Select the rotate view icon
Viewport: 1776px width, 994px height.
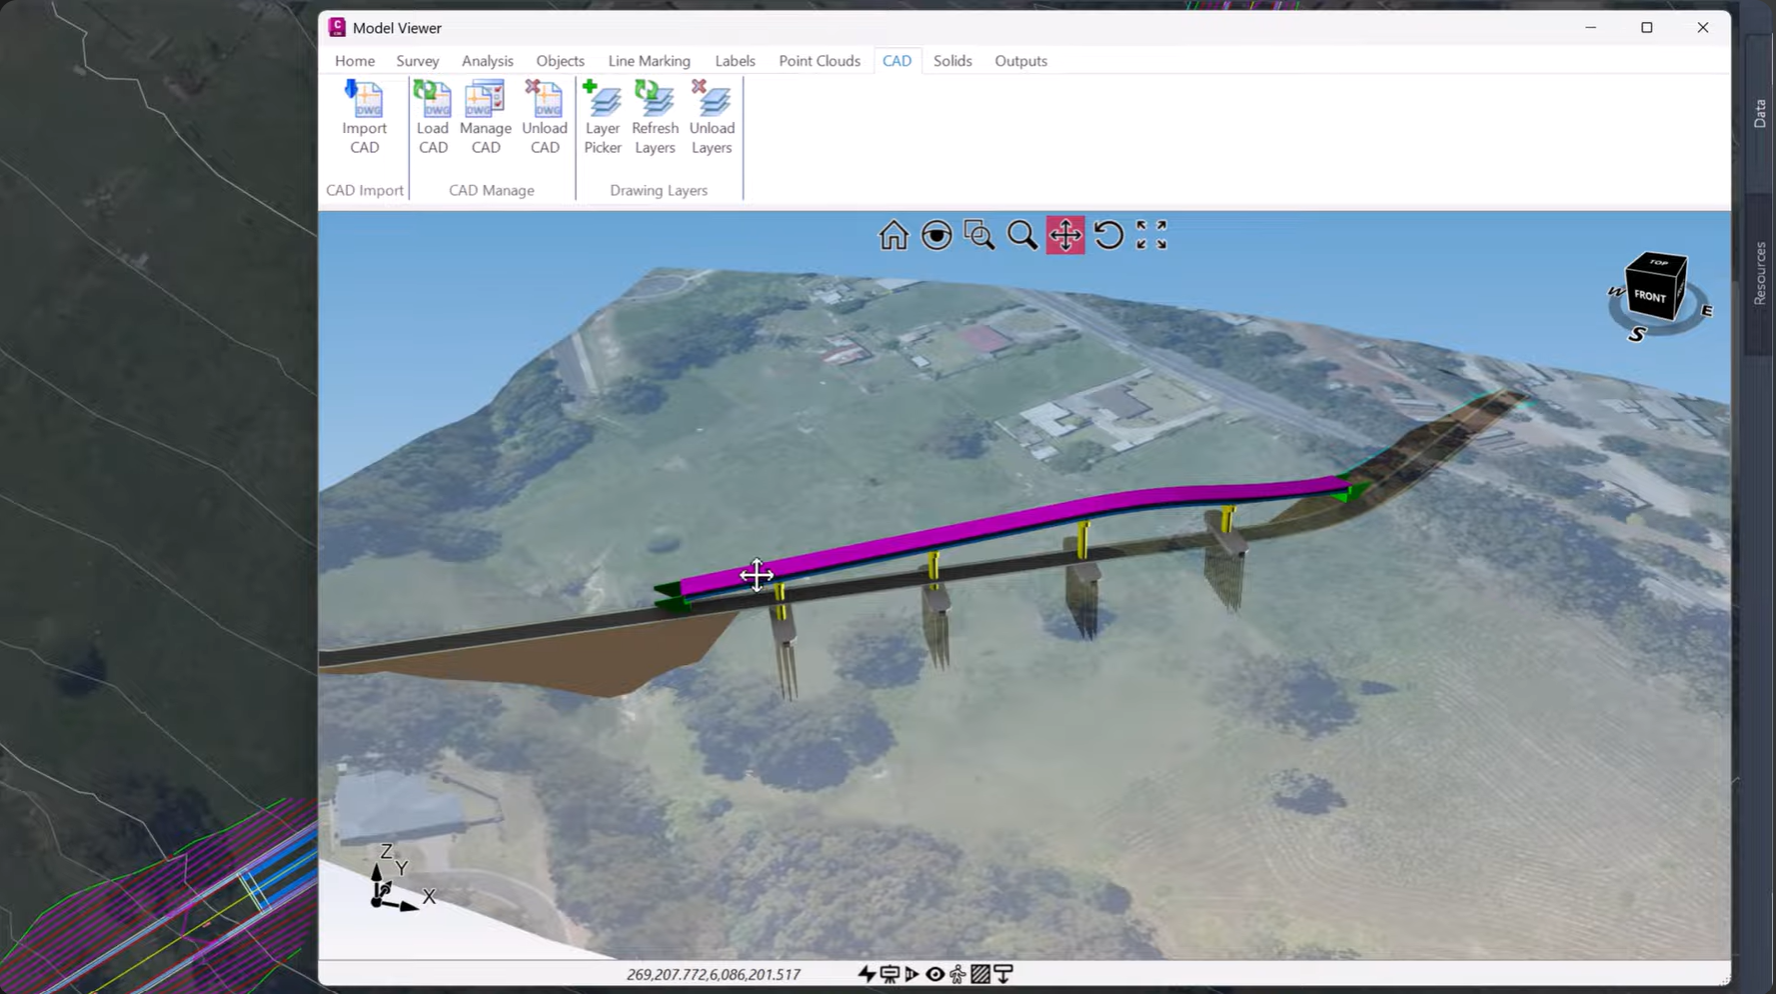pyautogui.click(x=1108, y=235)
